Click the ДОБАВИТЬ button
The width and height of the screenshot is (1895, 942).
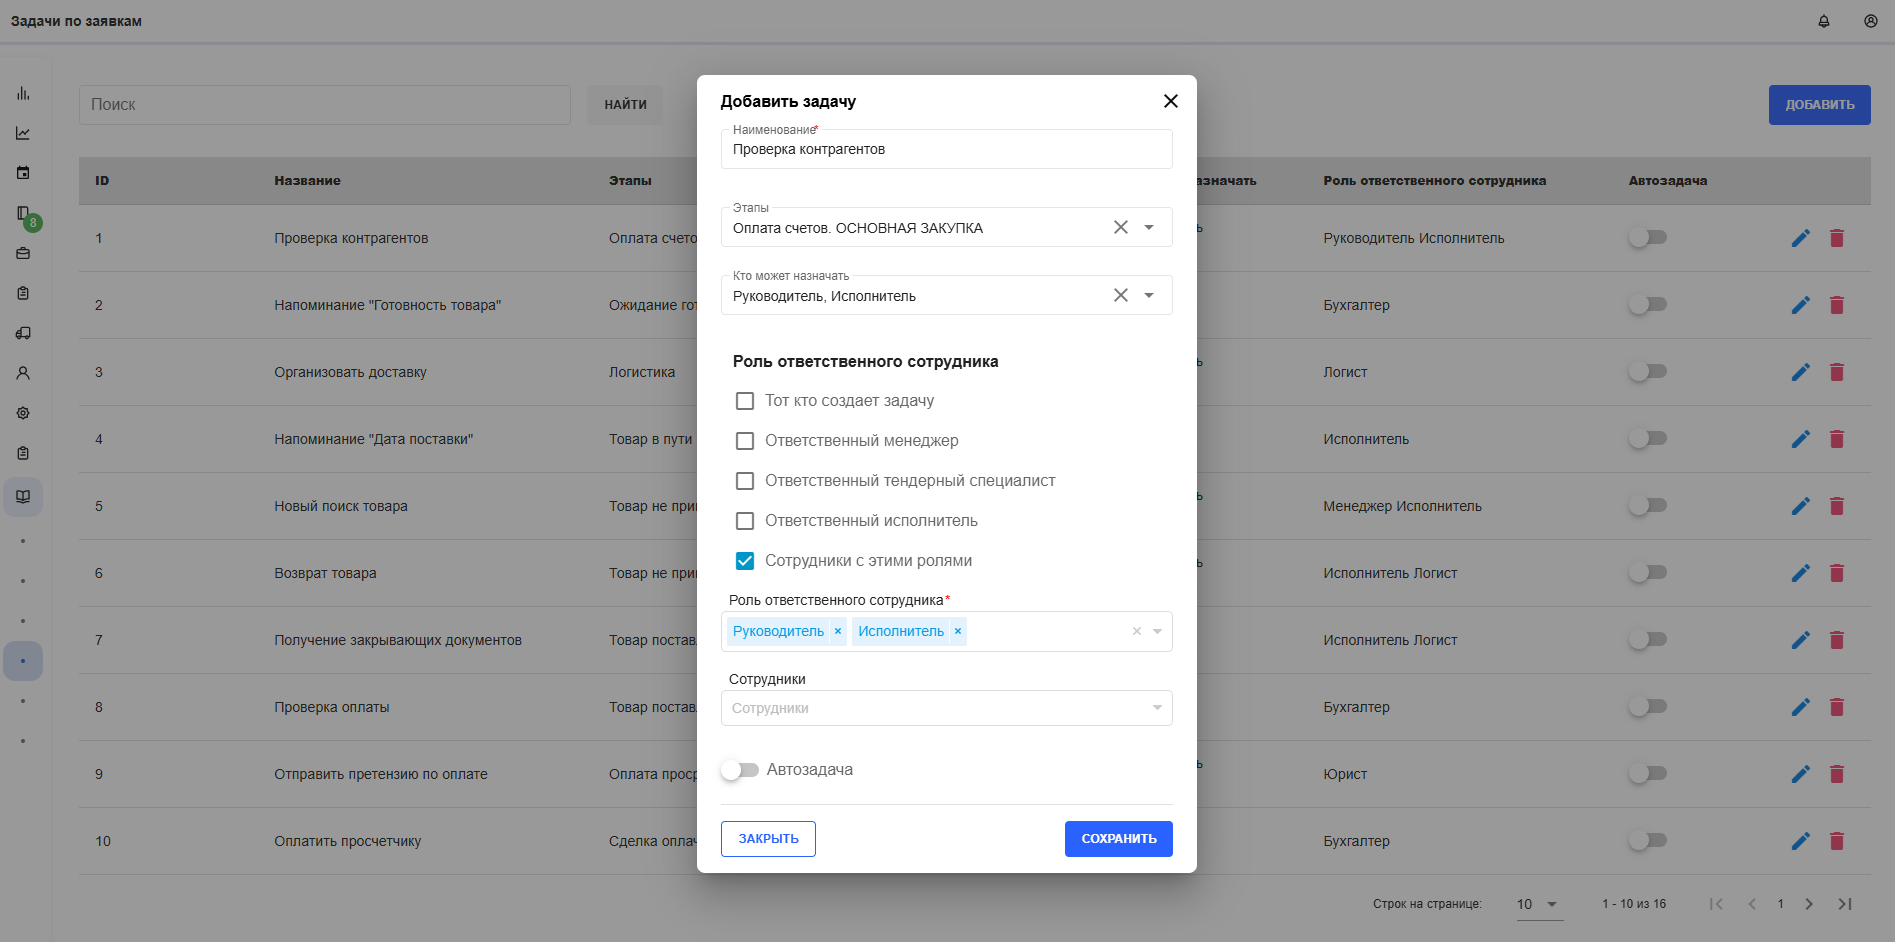click(1819, 105)
